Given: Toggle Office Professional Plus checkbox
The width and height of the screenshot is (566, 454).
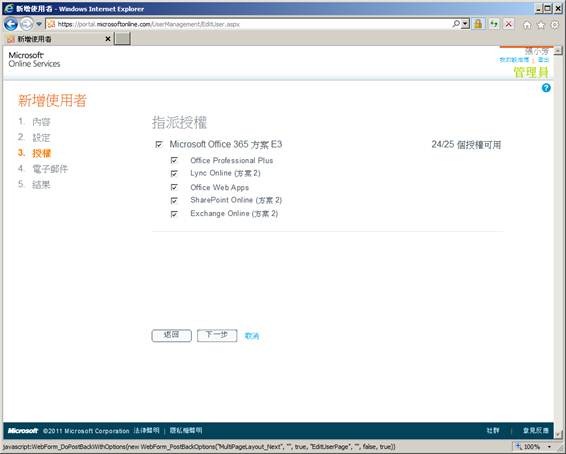Looking at the screenshot, I should pyautogui.click(x=174, y=160).
